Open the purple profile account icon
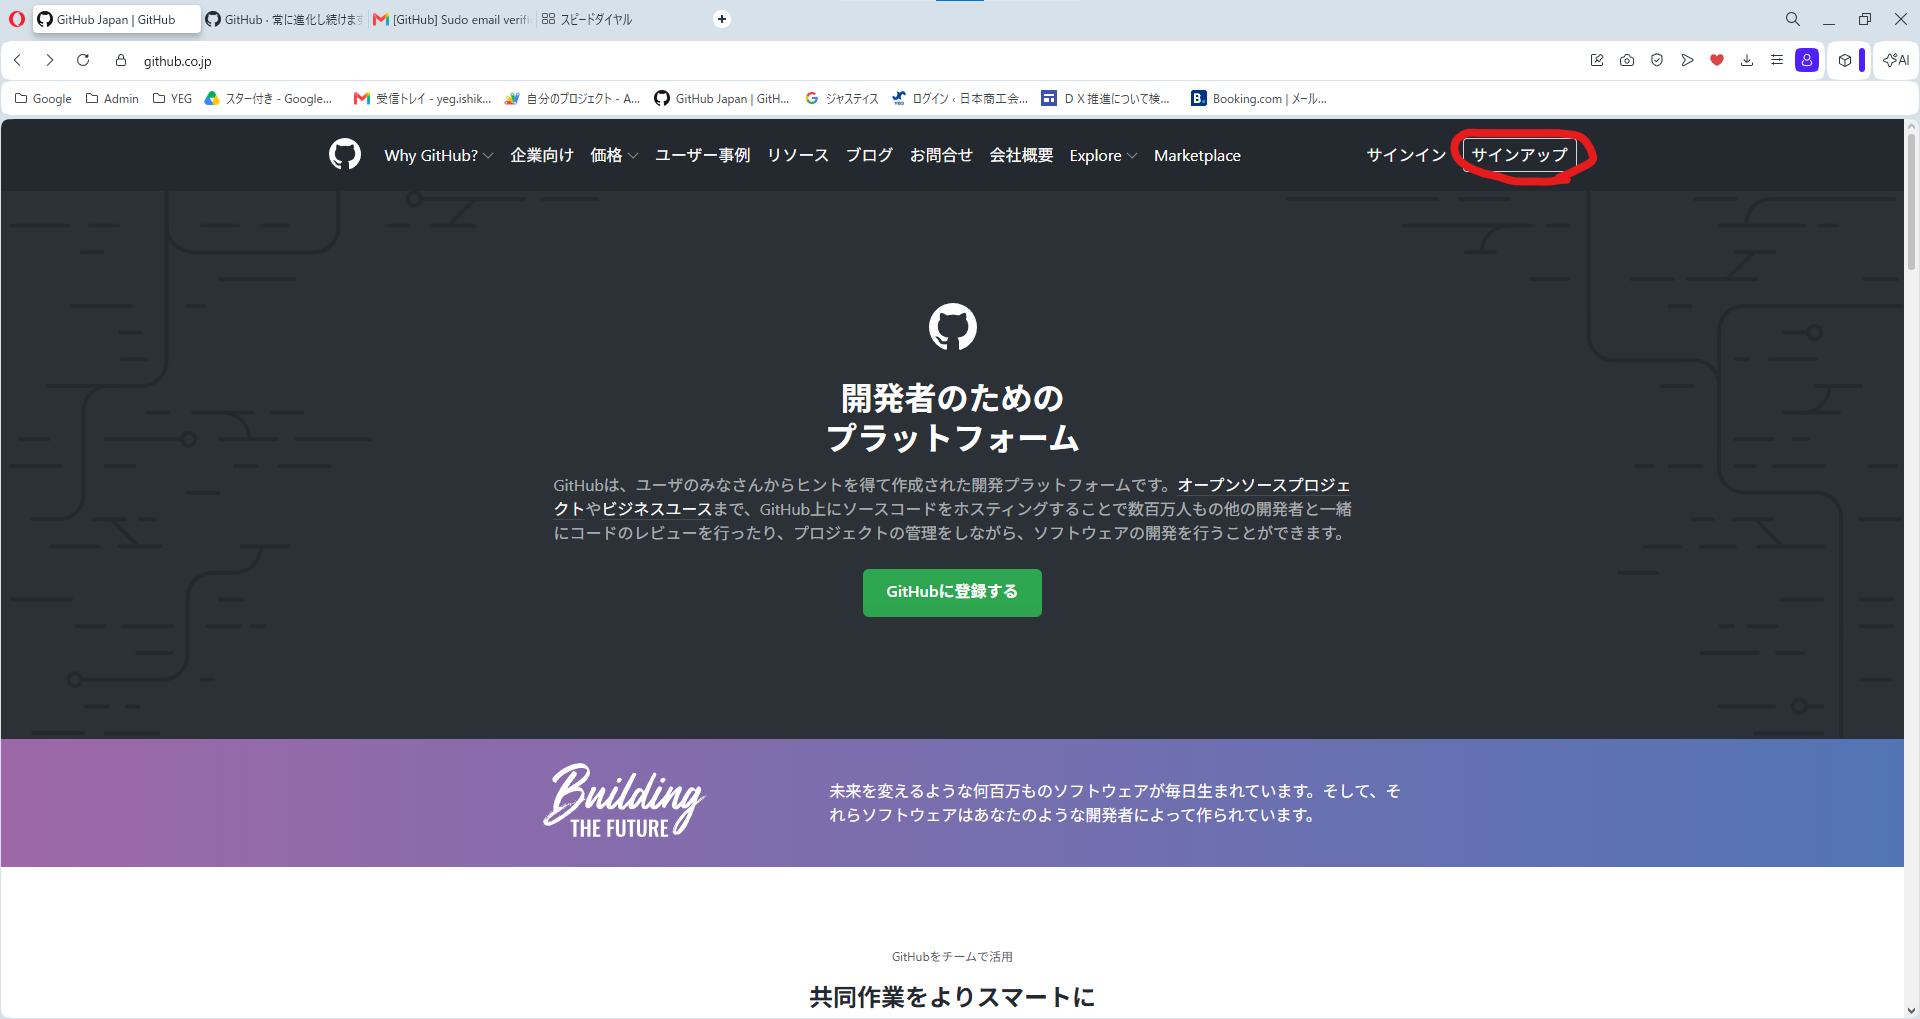The height and width of the screenshot is (1019, 1920). [x=1807, y=60]
